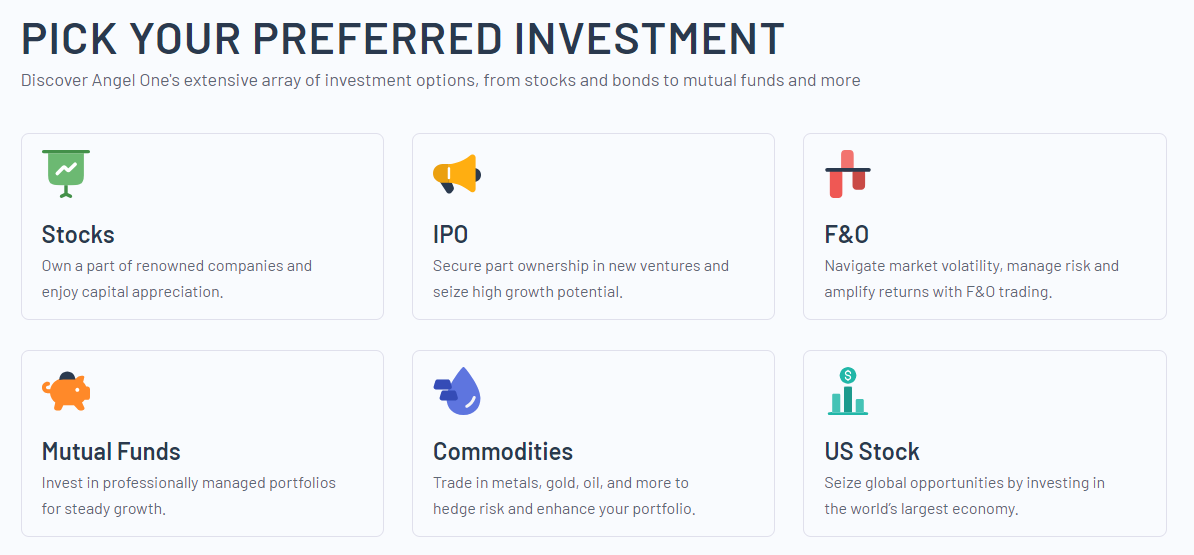This screenshot has width=1194, height=555.
Task: Open the US Stock heading
Action: coord(872,452)
